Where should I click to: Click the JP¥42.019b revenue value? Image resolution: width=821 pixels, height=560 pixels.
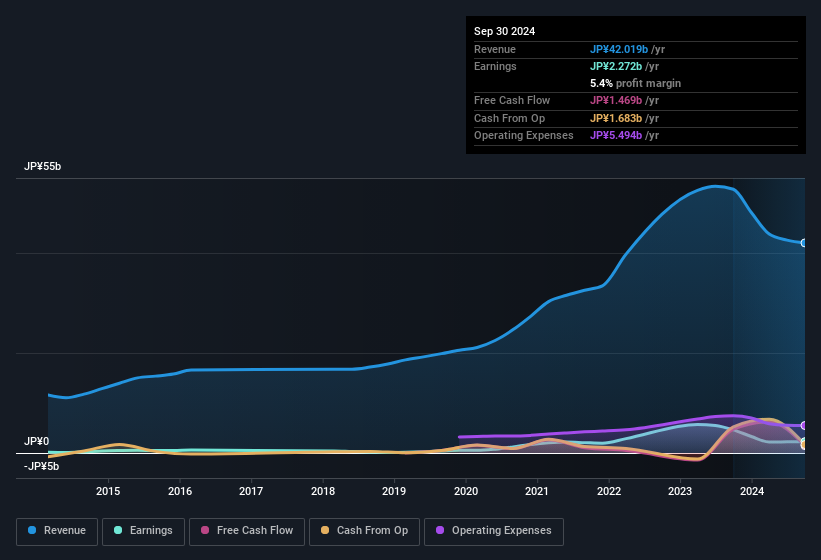619,49
